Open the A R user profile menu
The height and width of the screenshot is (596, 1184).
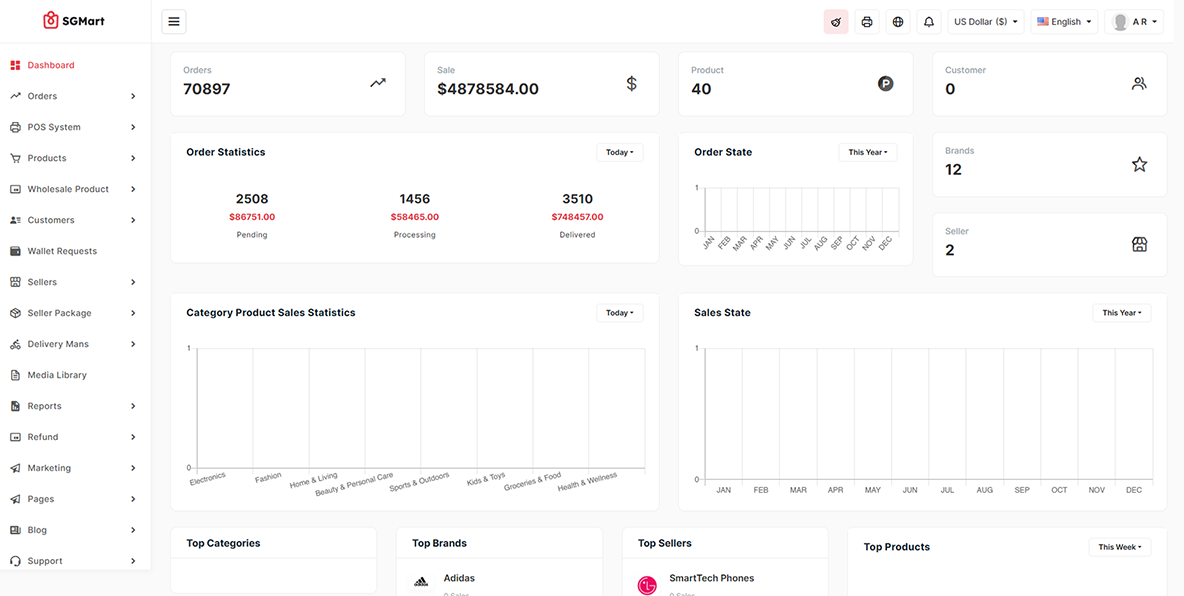1134,22
